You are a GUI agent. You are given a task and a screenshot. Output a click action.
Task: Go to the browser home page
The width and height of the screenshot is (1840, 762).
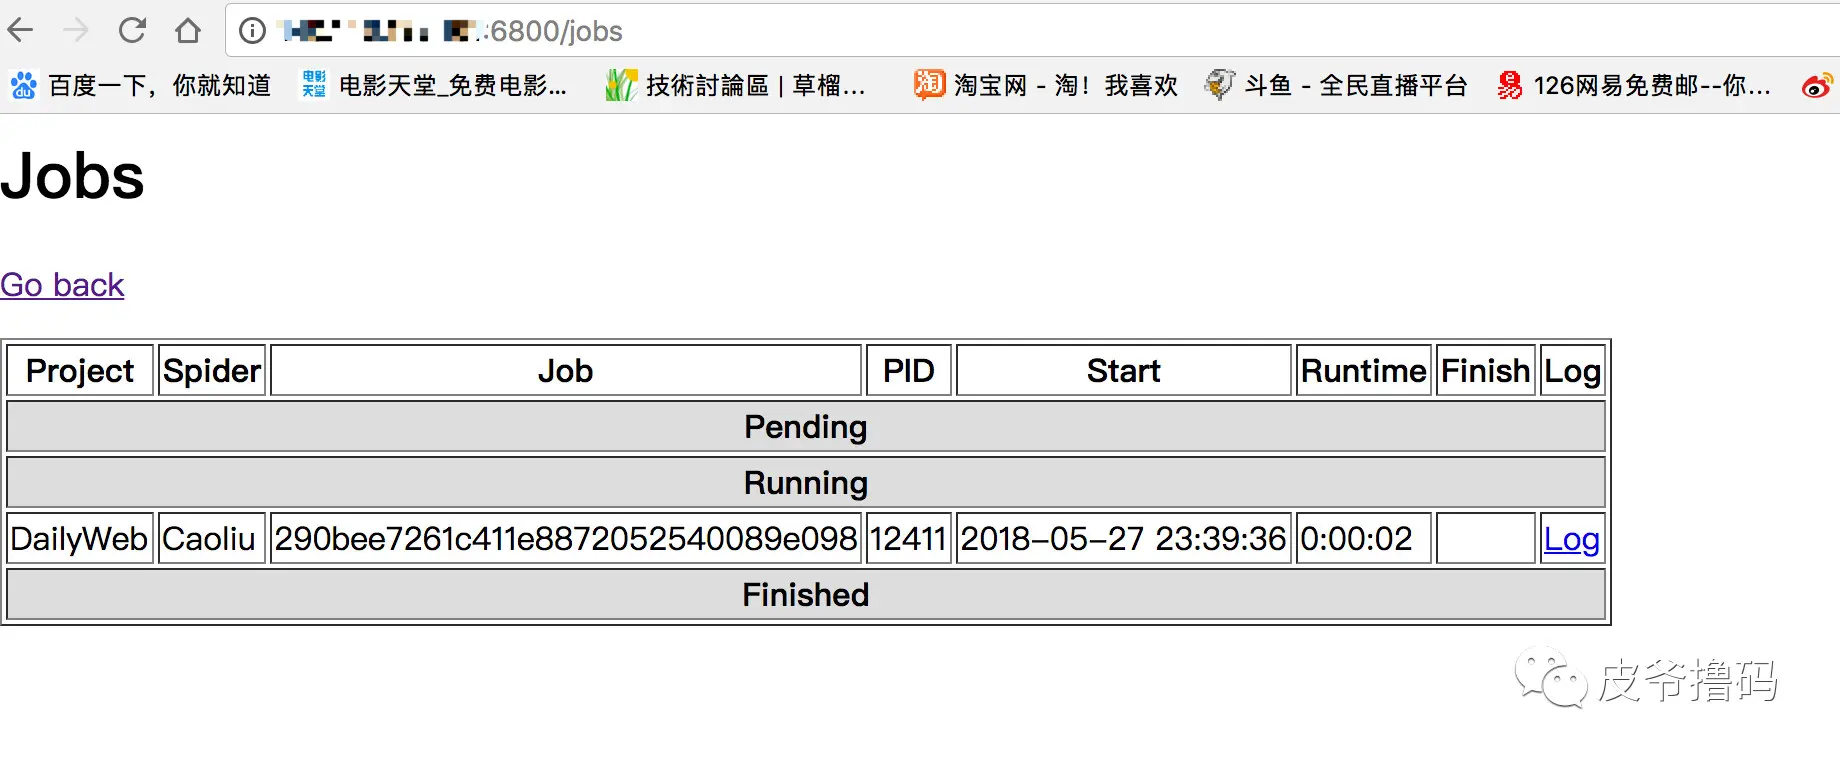pos(188,31)
